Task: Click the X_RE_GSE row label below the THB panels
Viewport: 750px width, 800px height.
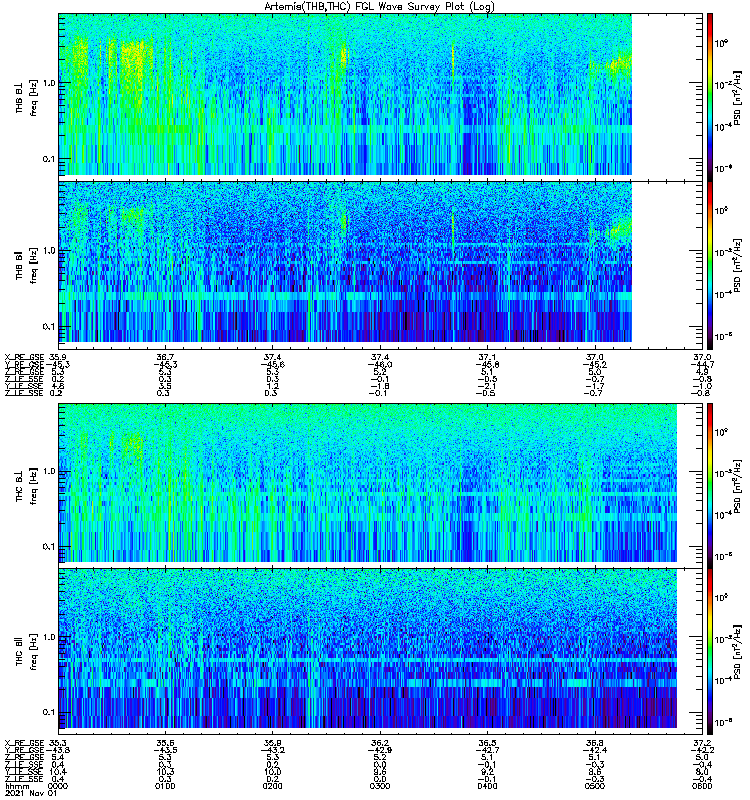Action: (x=24, y=357)
